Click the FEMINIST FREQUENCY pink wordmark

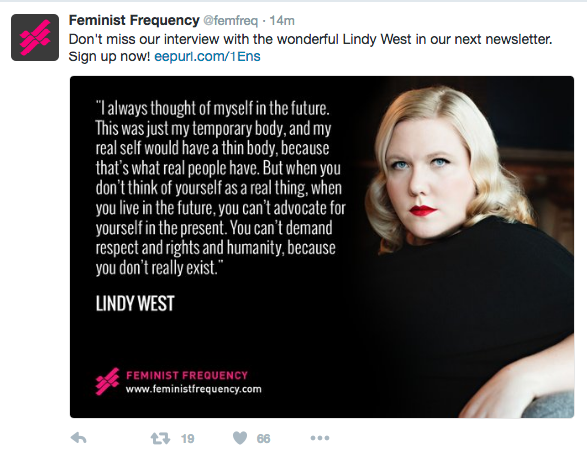[x=187, y=375]
